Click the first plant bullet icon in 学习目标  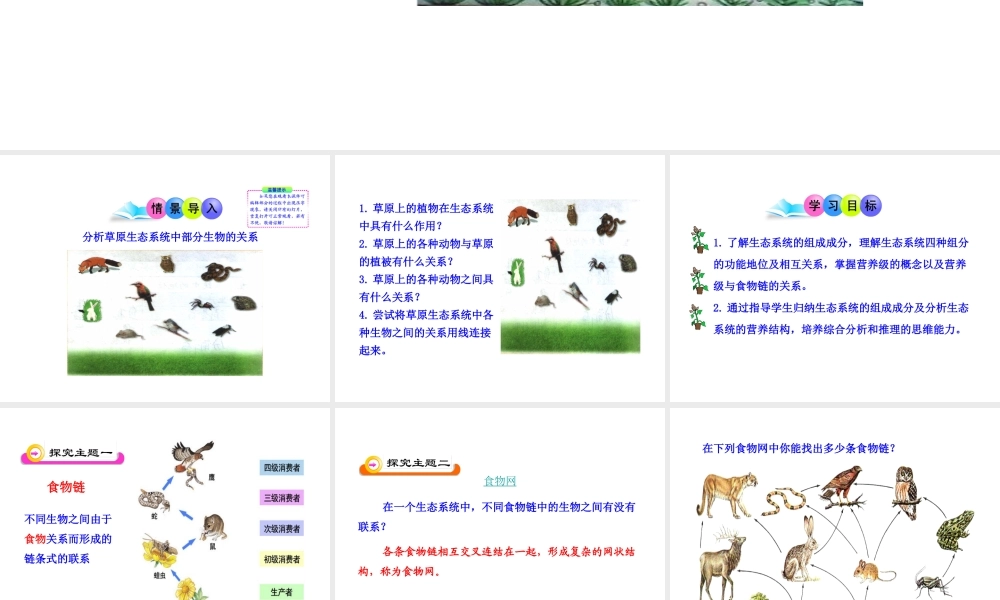pos(700,240)
